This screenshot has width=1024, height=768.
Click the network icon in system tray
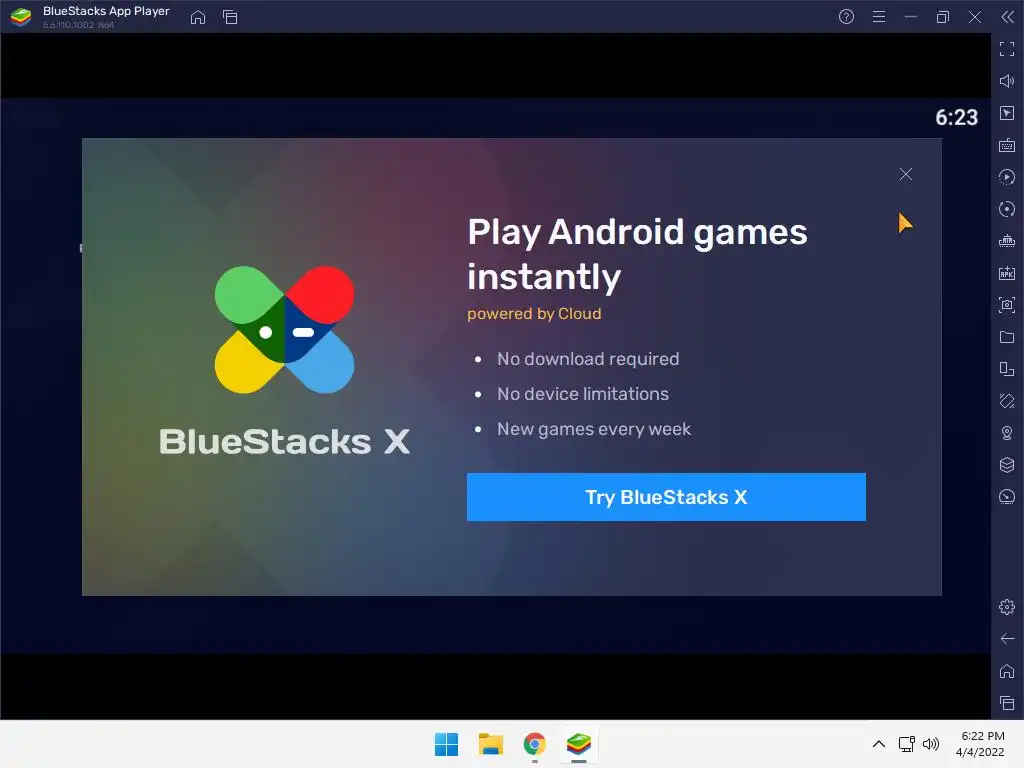pos(906,744)
